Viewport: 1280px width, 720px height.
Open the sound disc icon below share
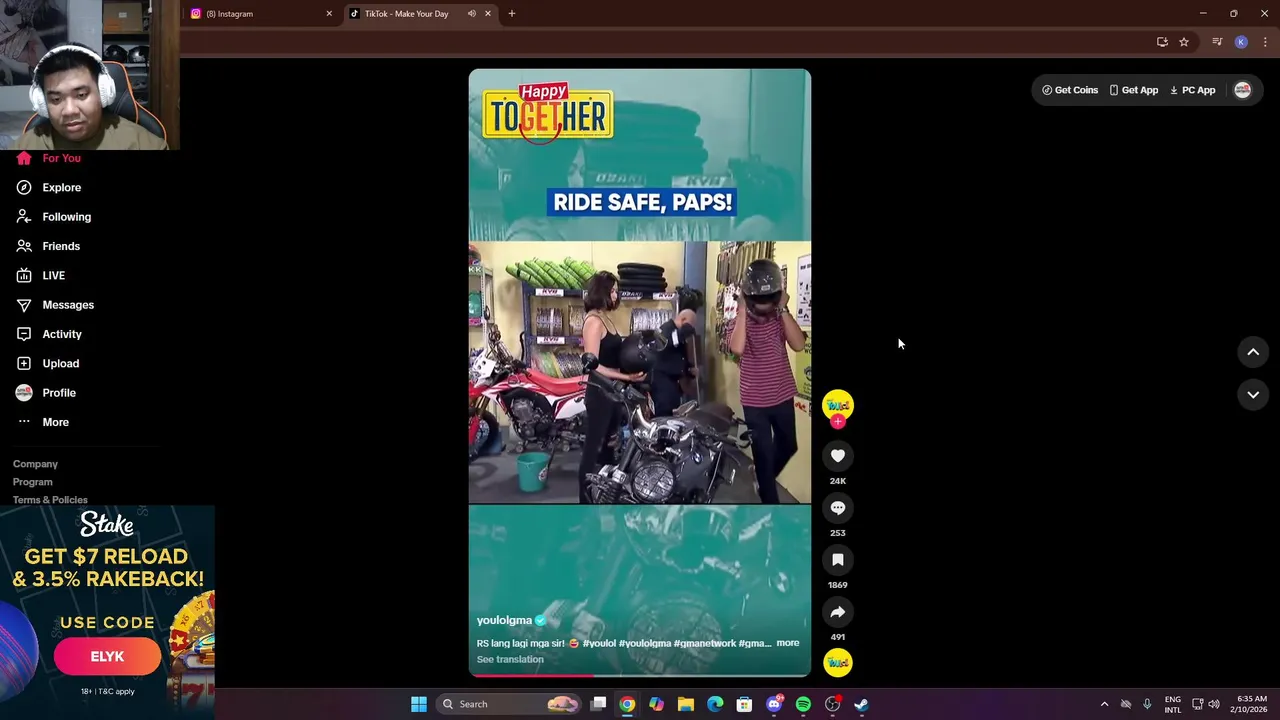838,662
